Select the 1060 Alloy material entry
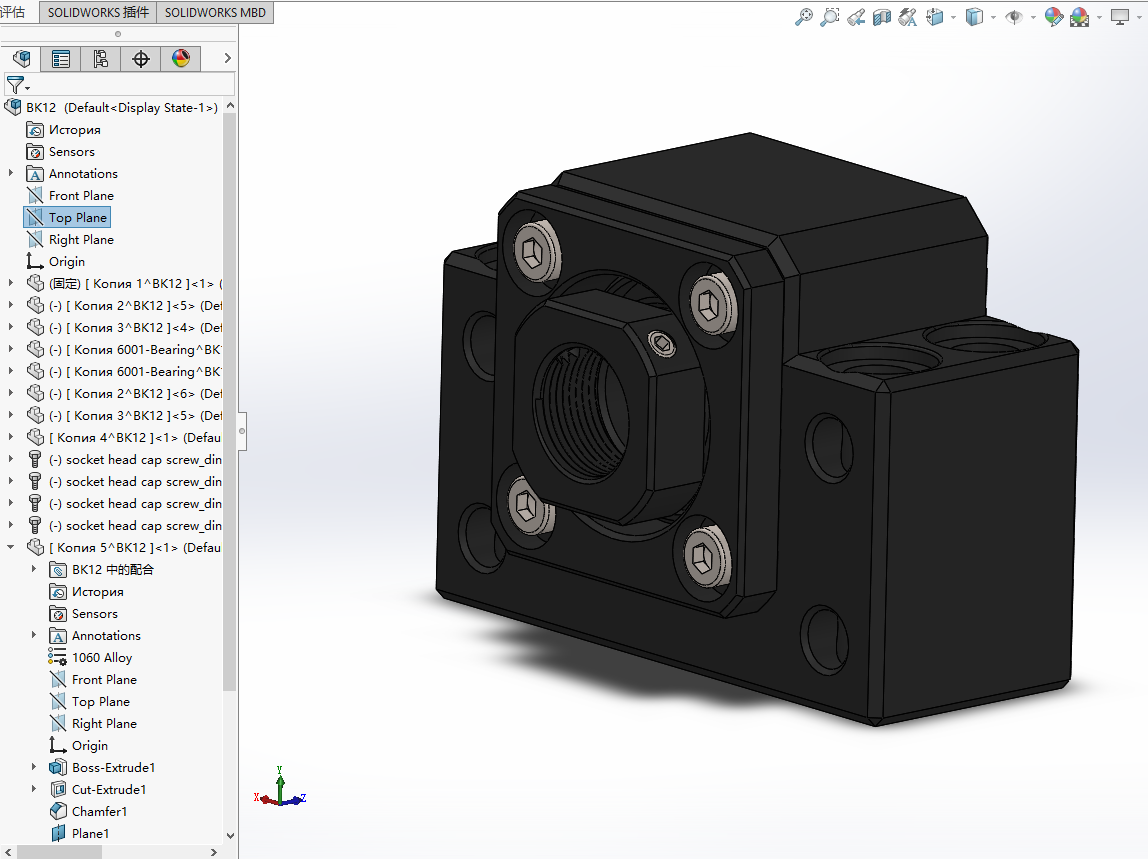Image resolution: width=1148 pixels, height=859 pixels. click(102, 658)
